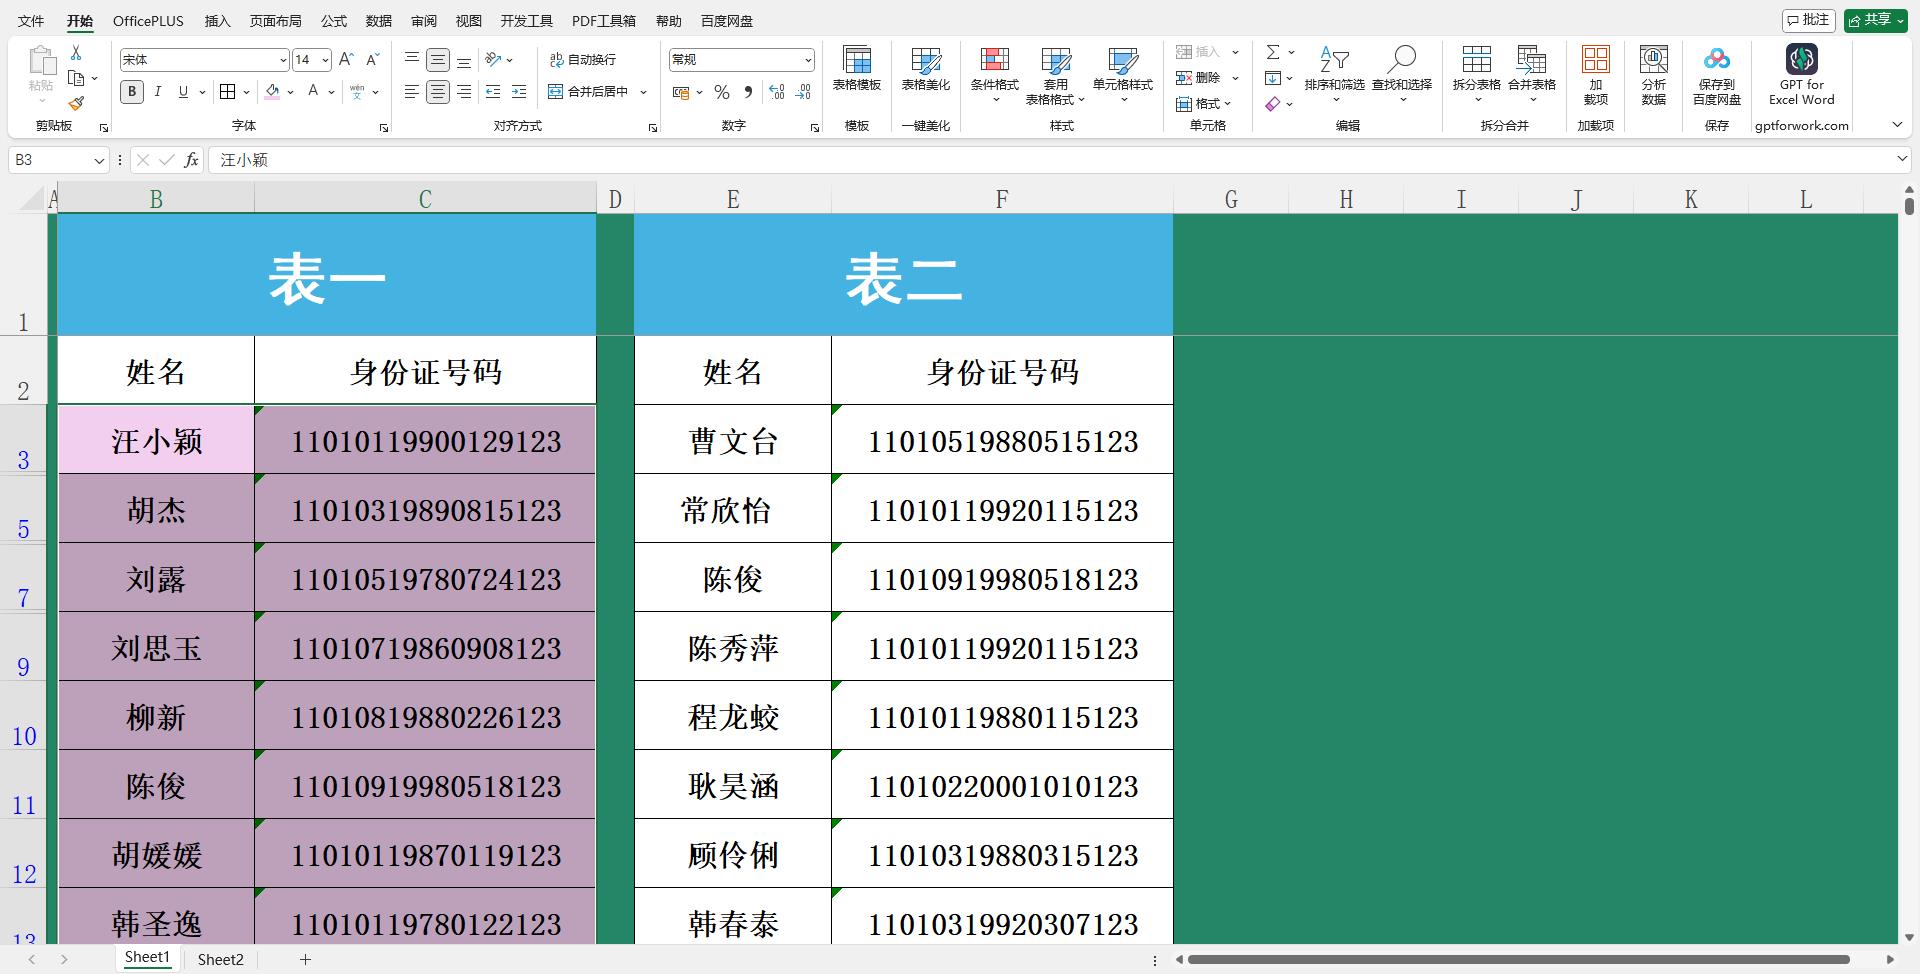
Task: Expand the formula bar chevron
Action: click(x=1902, y=159)
